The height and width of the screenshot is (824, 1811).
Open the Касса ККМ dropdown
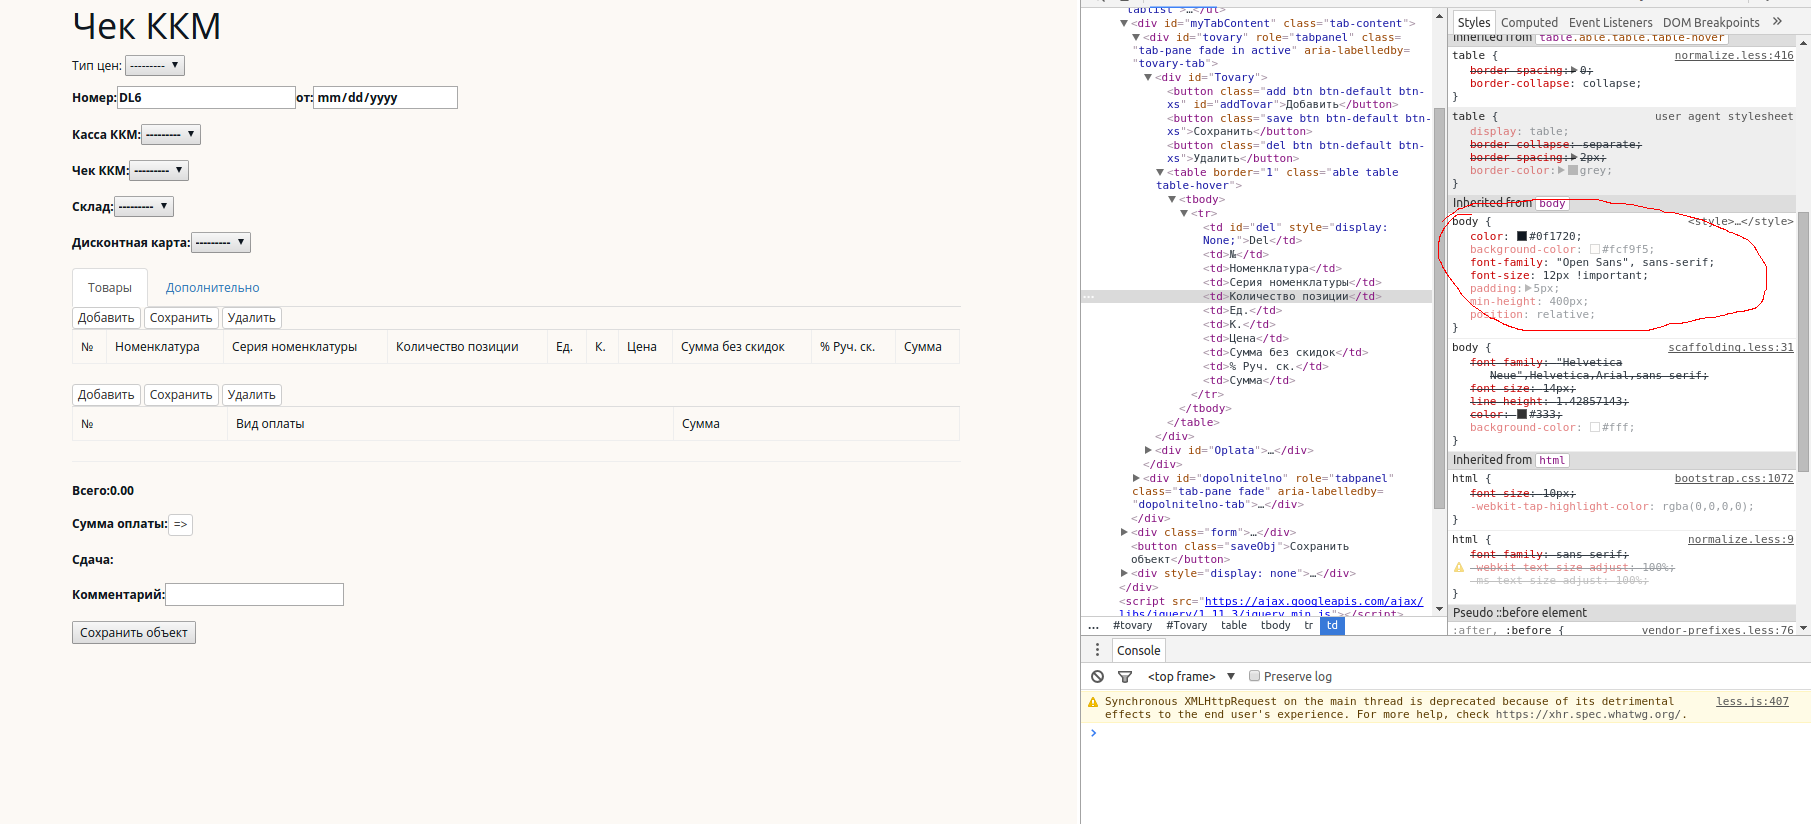click(171, 134)
